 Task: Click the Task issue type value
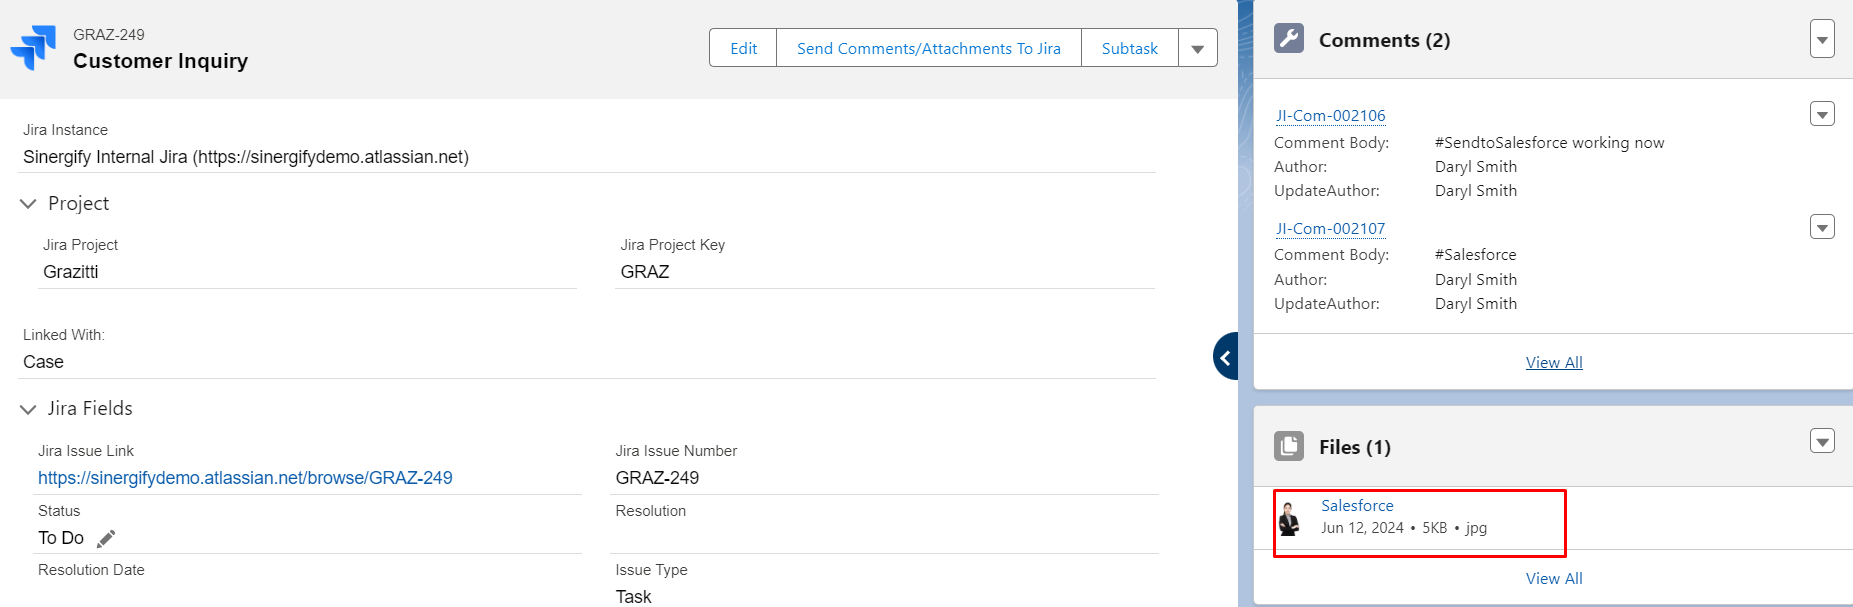pos(633,597)
